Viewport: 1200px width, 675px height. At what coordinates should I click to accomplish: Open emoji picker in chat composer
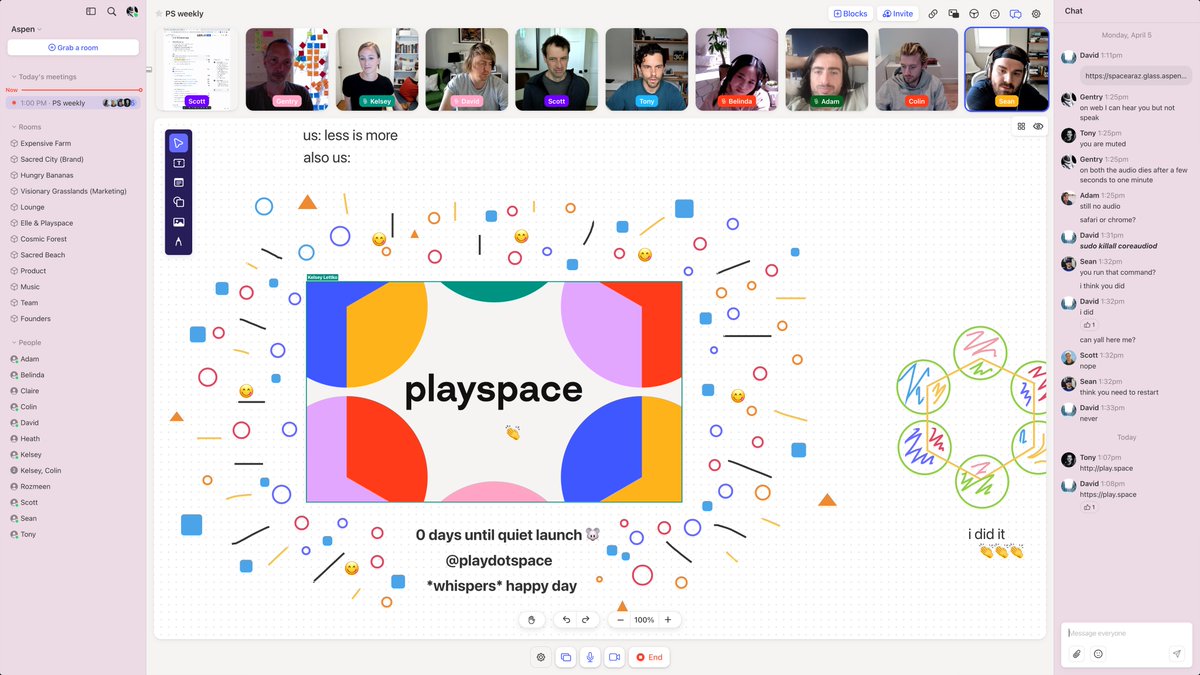click(1098, 654)
